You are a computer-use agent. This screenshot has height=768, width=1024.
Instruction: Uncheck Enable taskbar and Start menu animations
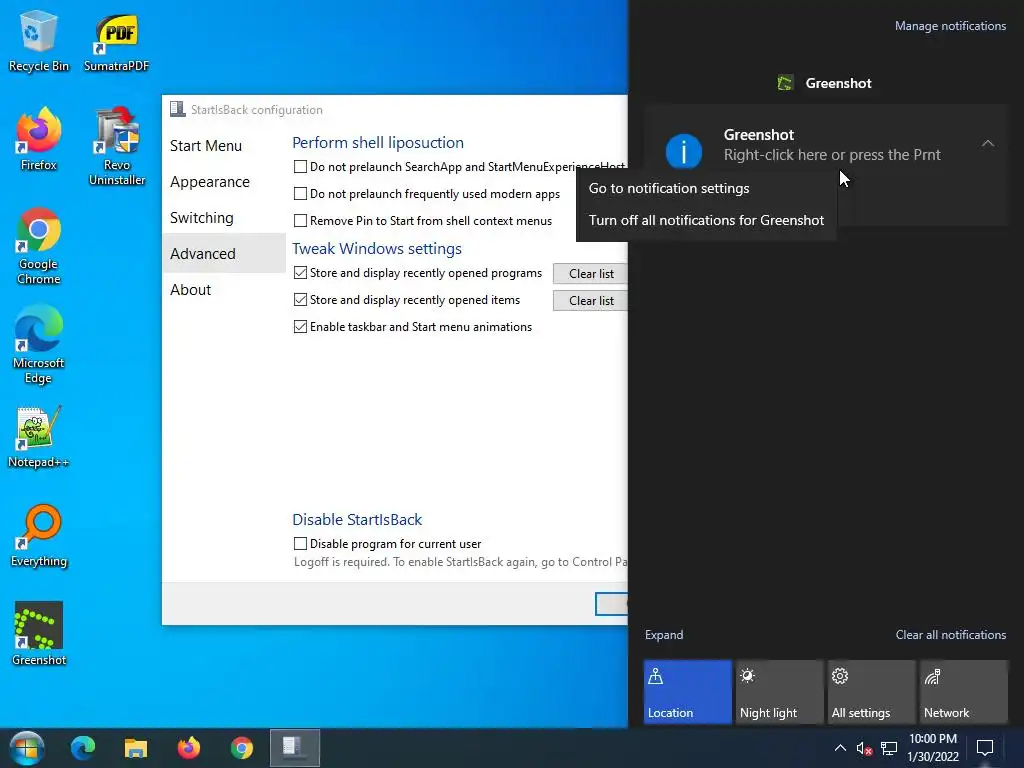pos(300,327)
